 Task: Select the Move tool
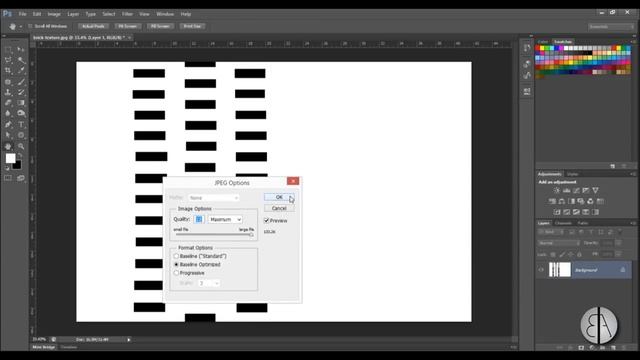[21, 49]
